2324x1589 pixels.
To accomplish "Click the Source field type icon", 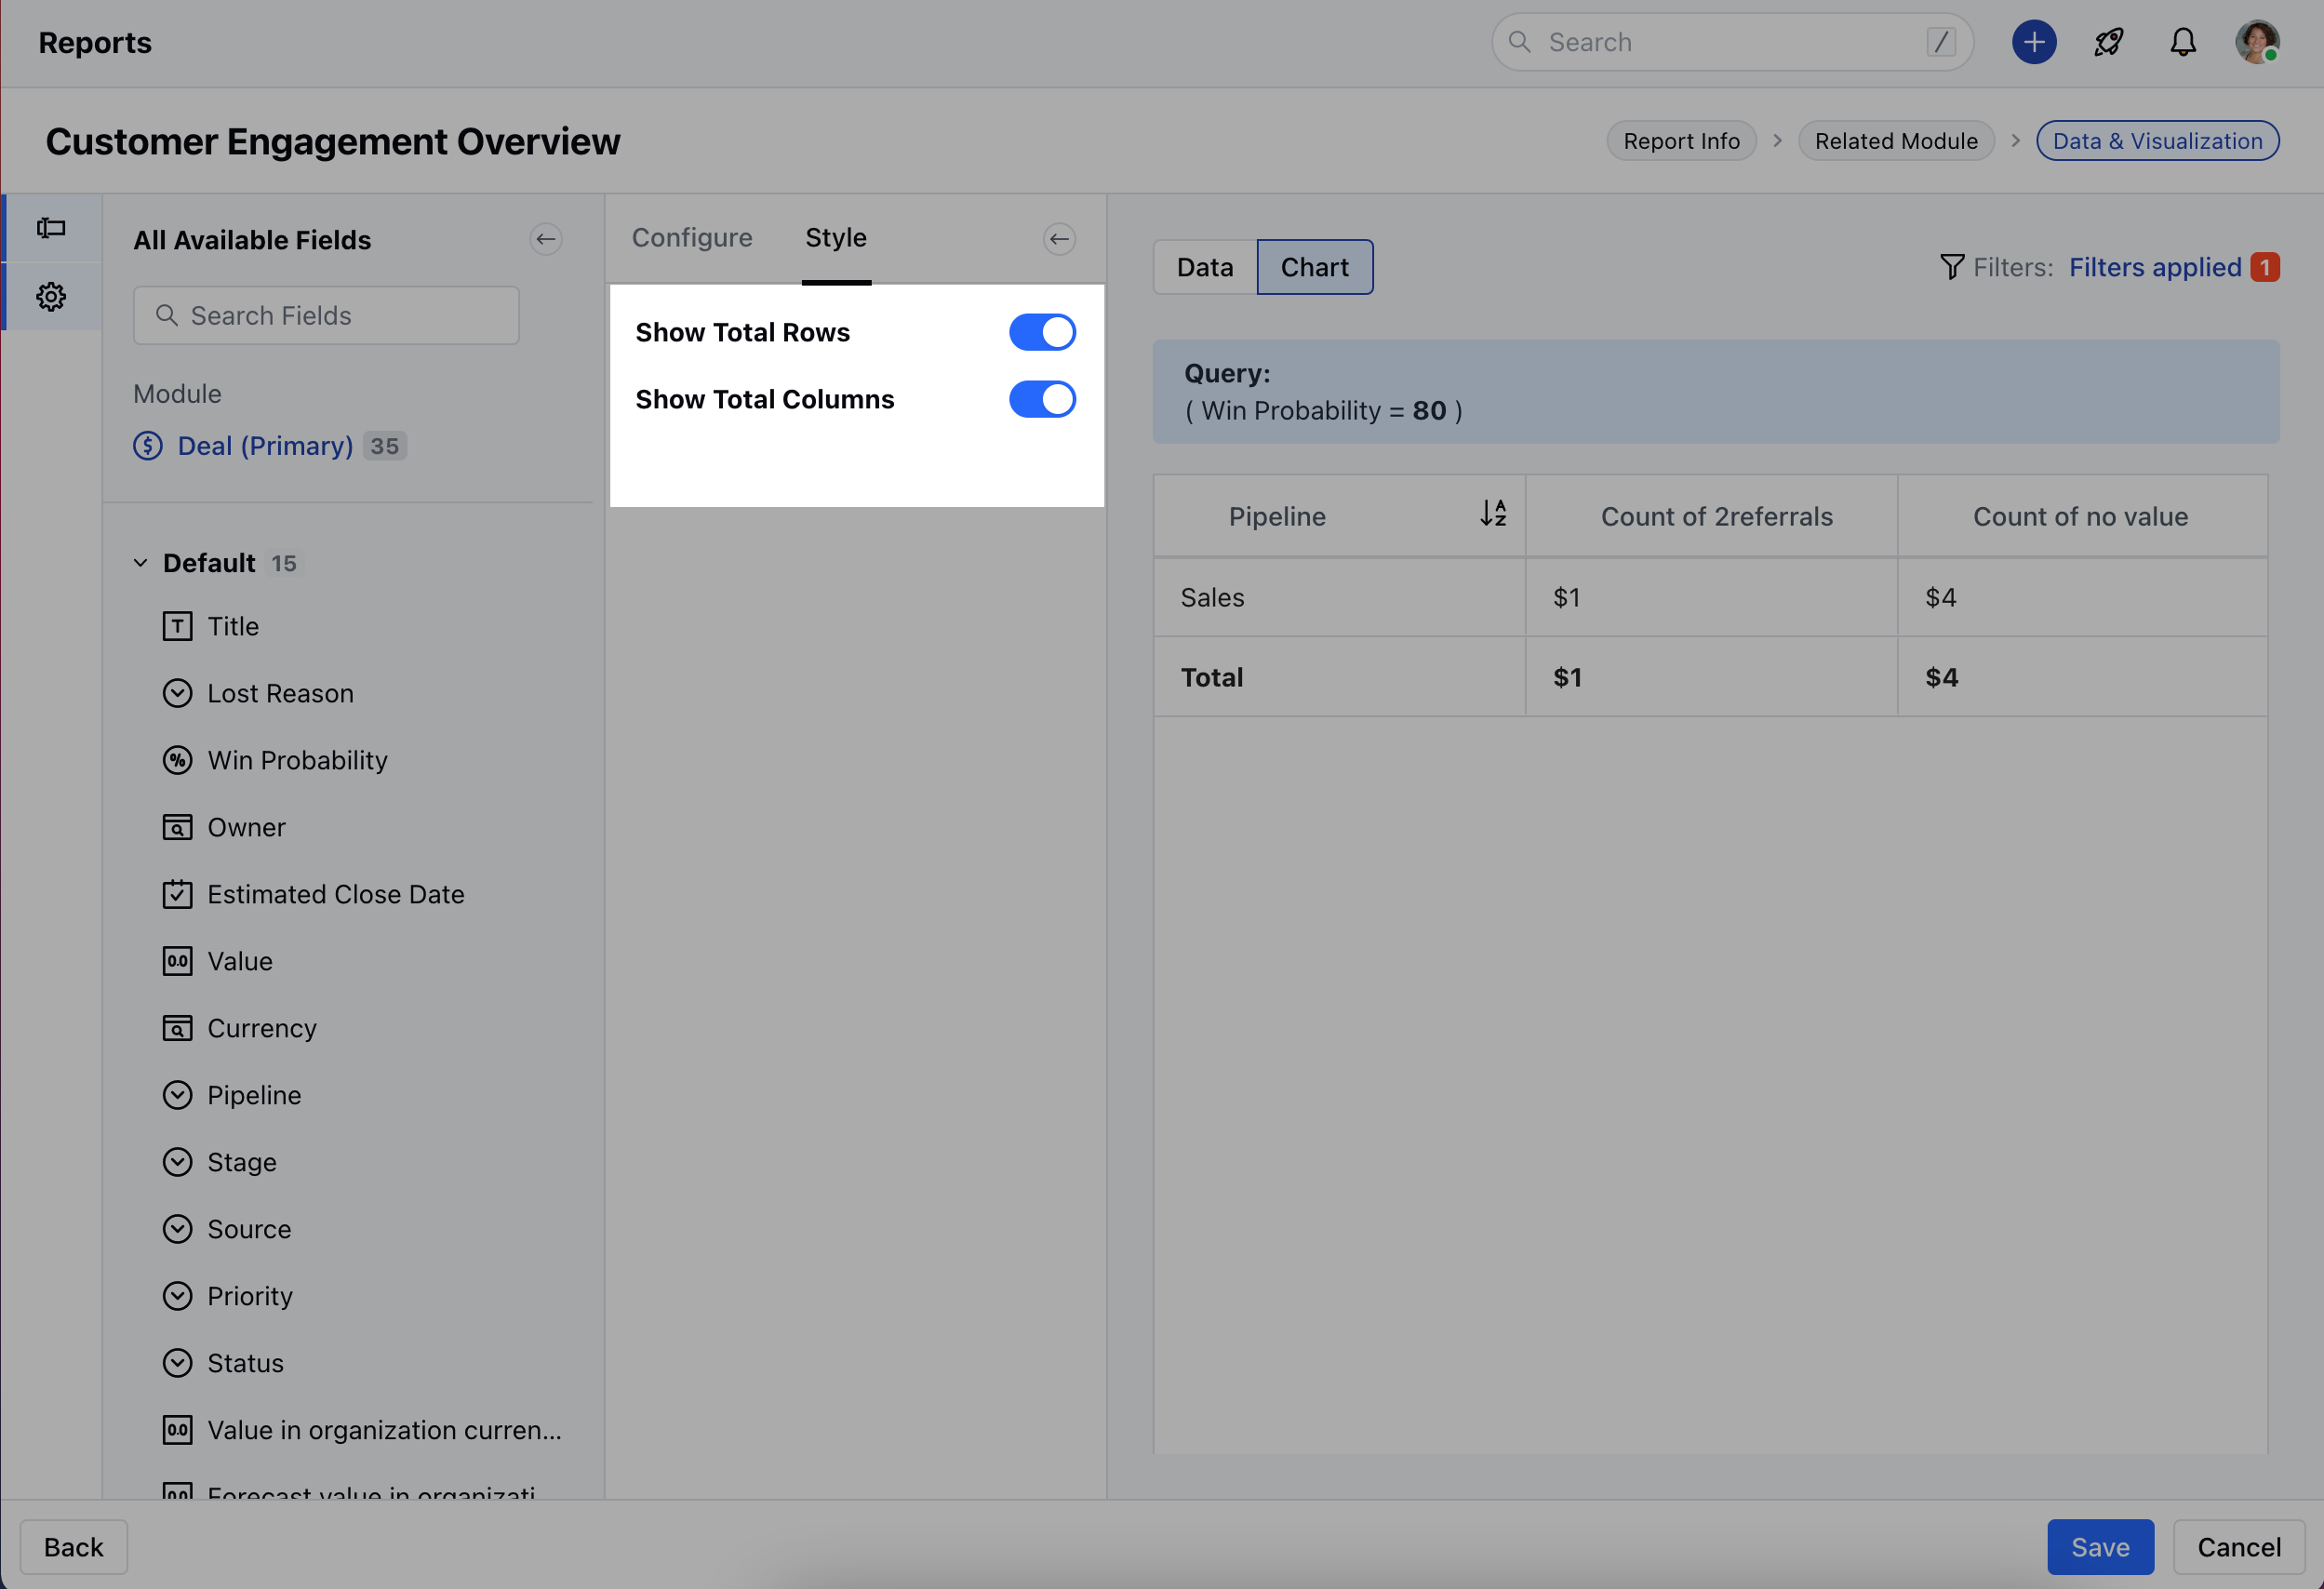I will click(177, 1229).
